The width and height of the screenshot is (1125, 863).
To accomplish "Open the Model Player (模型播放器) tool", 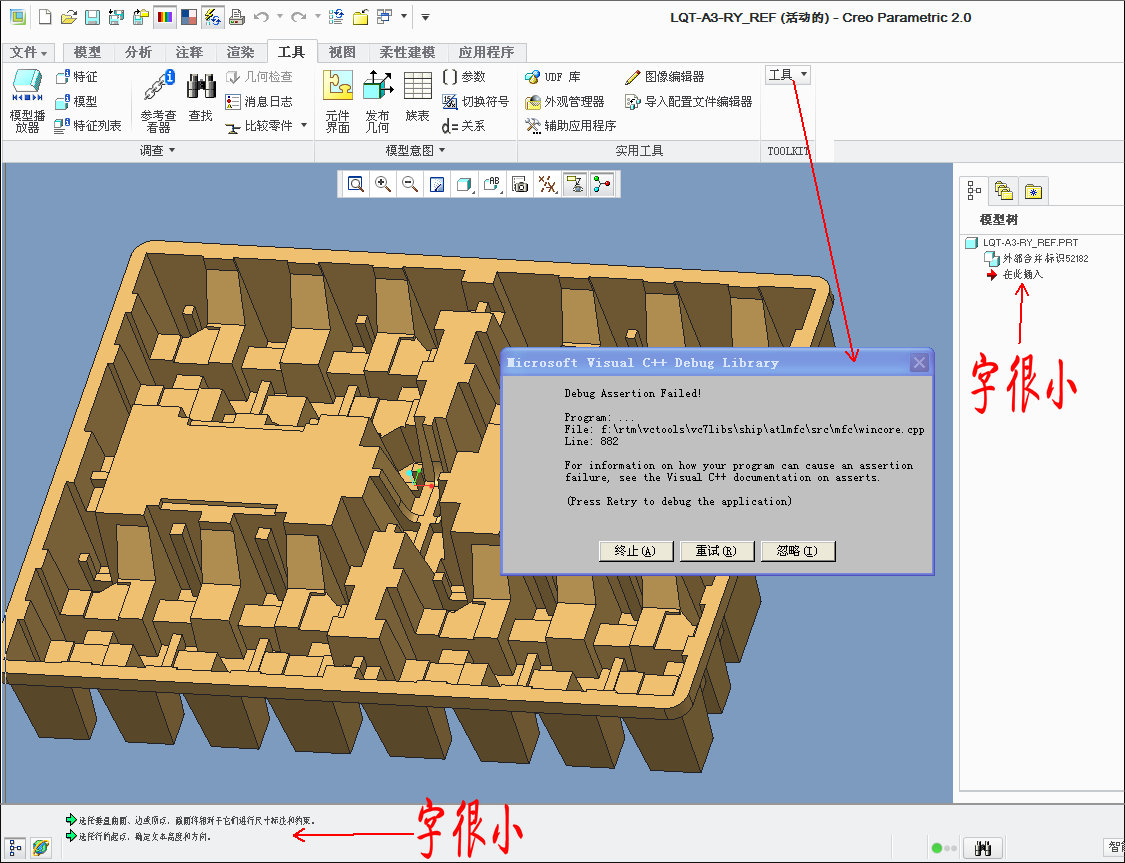I will pyautogui.click(x=27, y=100).
